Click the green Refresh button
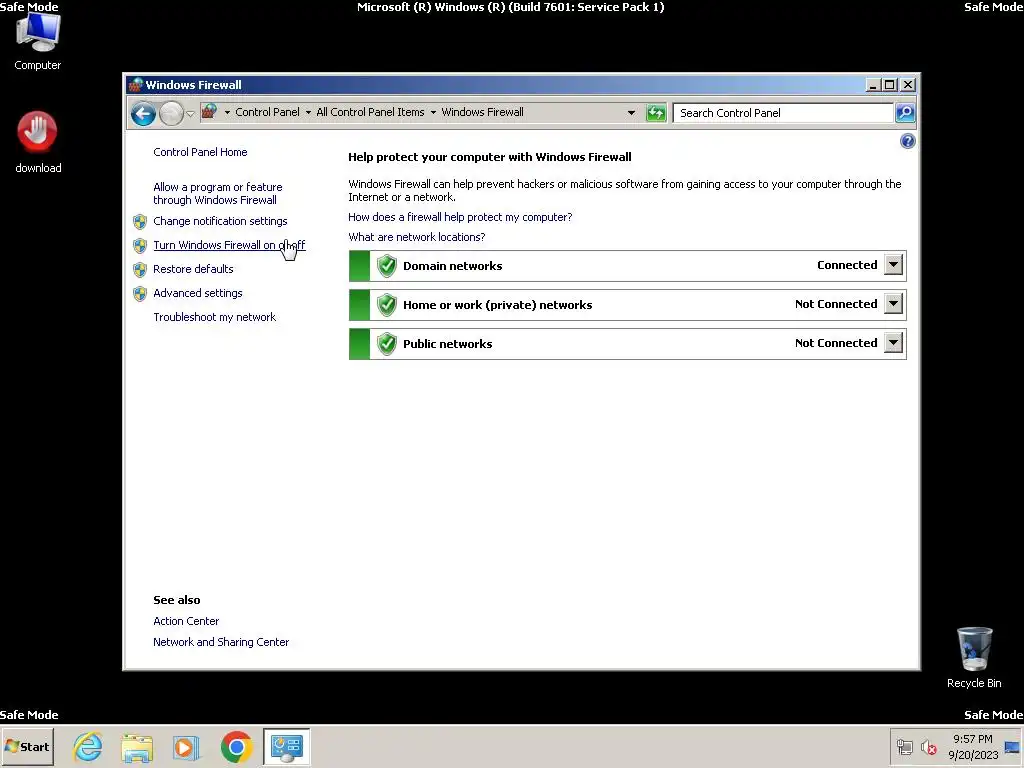The width and height of the screenshot is (1024, 768). tap(656, 113)
